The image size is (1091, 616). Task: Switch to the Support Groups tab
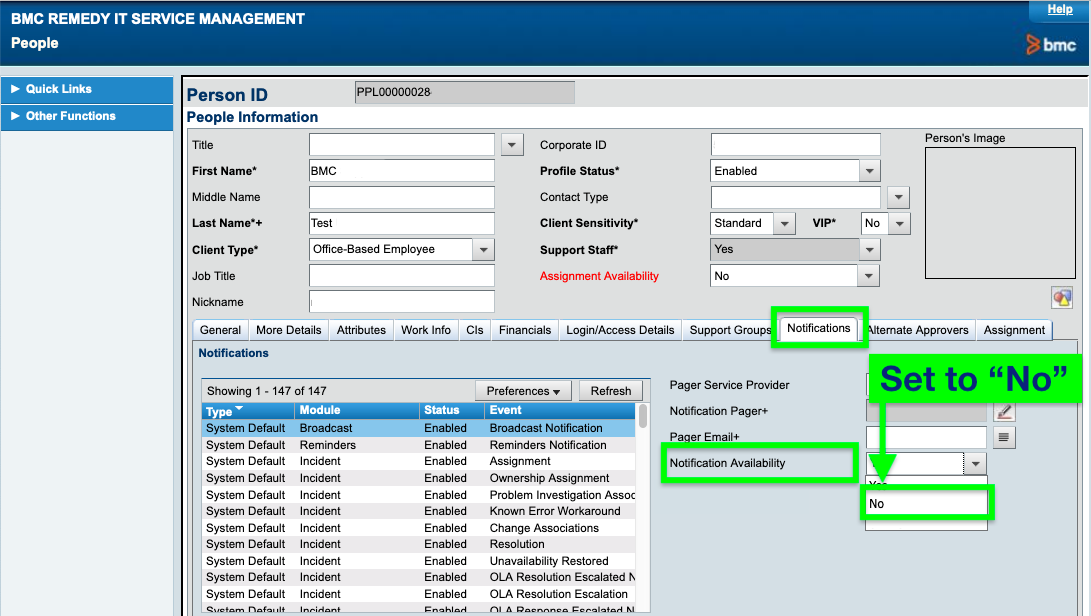tap(730, 330)
